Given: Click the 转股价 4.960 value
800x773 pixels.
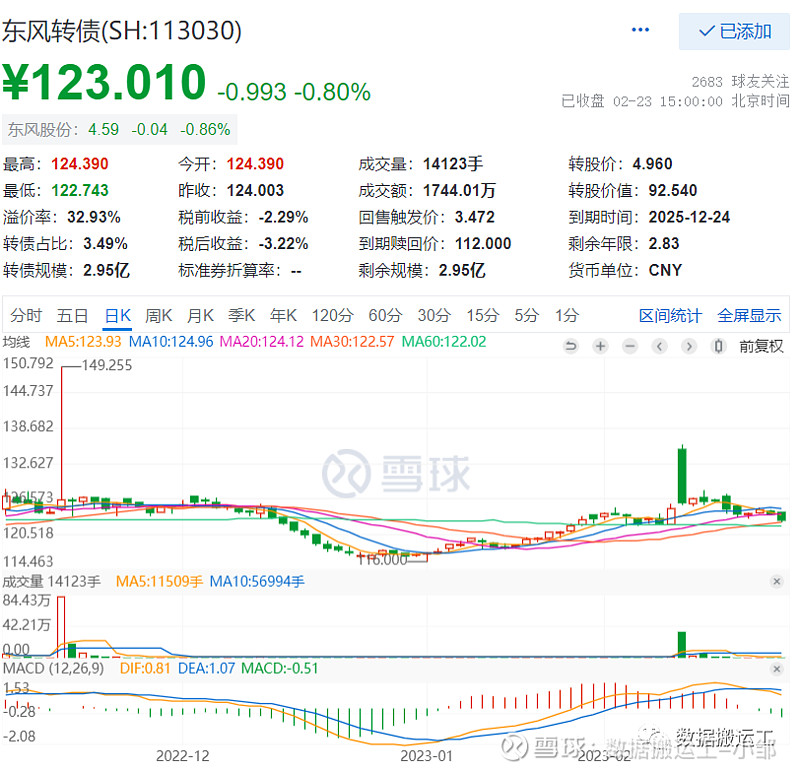Looking at the screenshot, I should pos(652,164).
